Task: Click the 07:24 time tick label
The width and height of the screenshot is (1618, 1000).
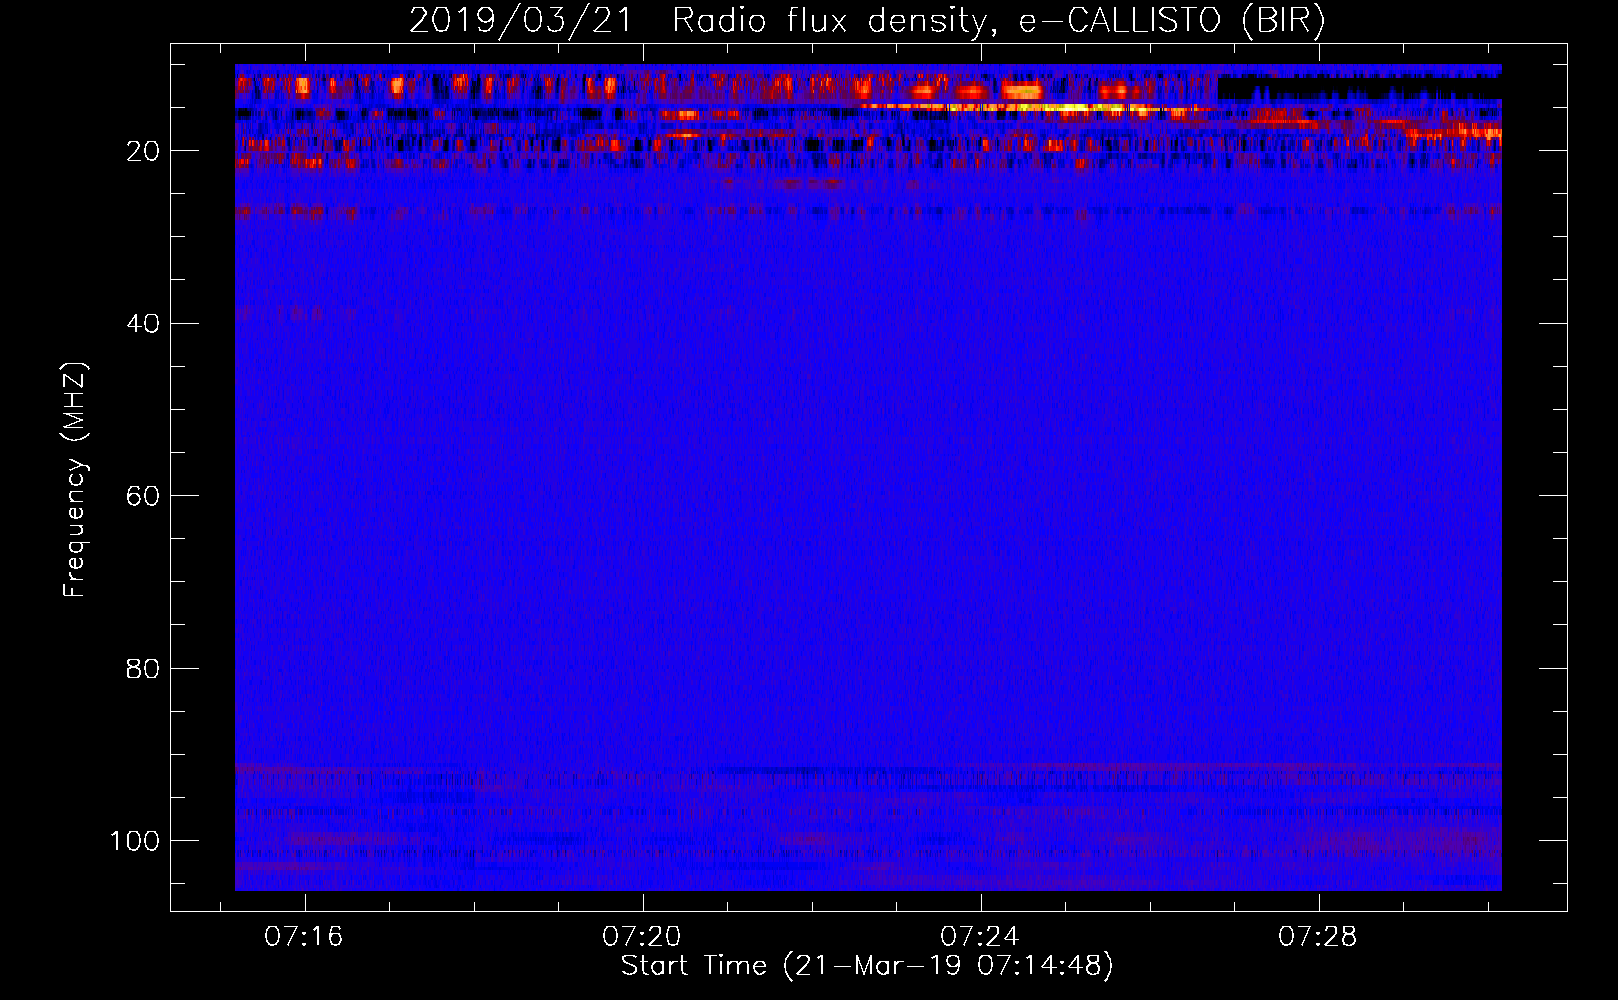Action: point(980,937)
